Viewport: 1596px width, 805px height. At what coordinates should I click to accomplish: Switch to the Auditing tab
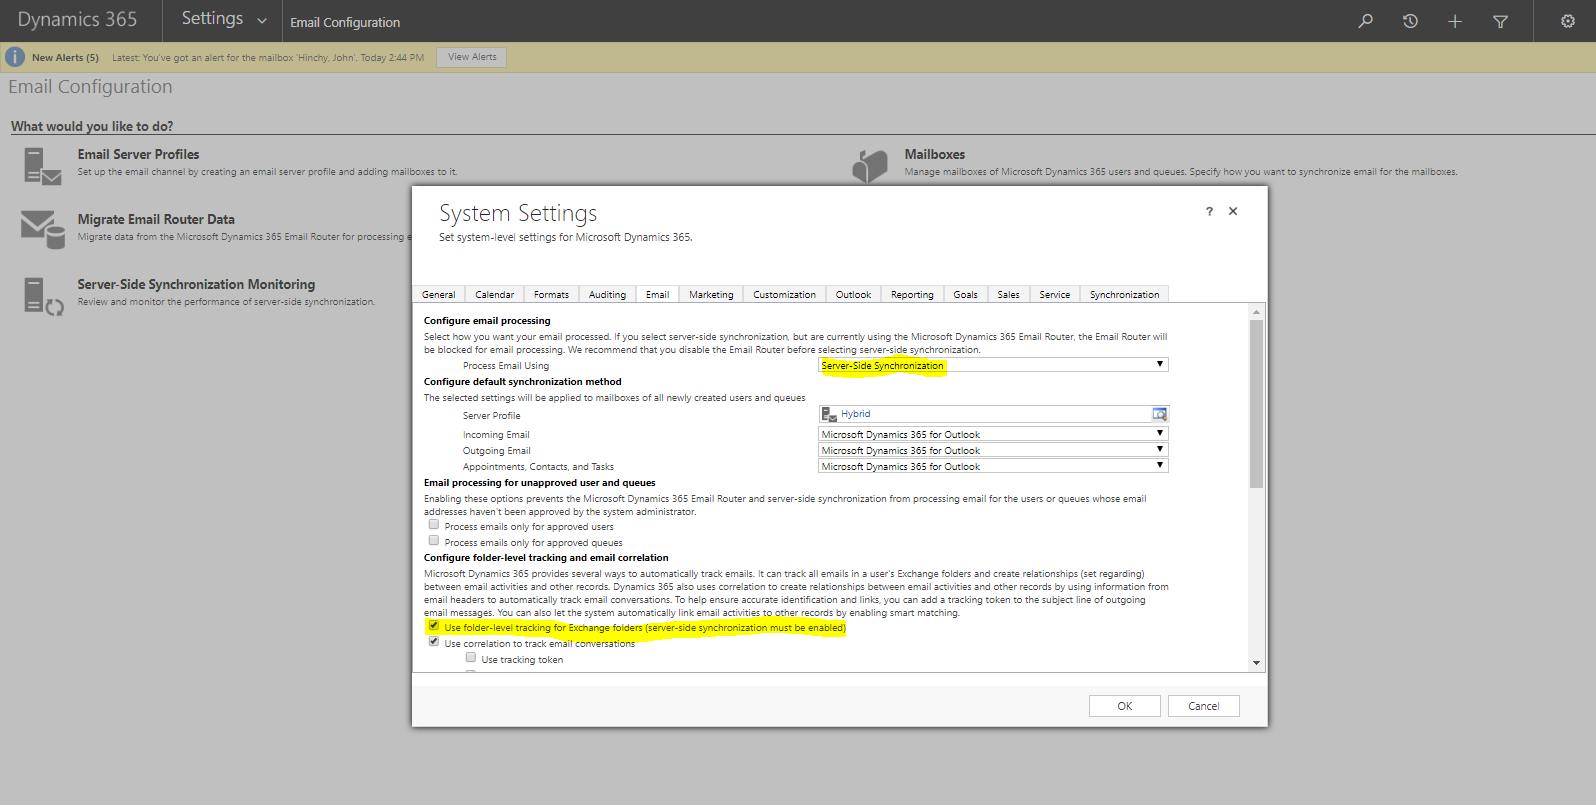click(607, 294)
